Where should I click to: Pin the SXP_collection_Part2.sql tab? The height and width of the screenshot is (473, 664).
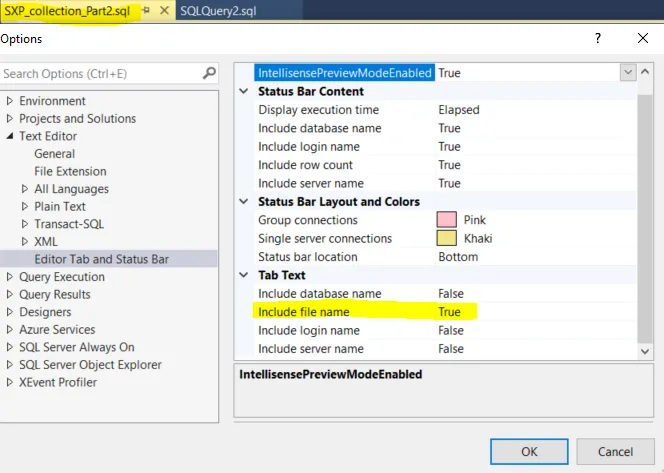coord(146,10)
